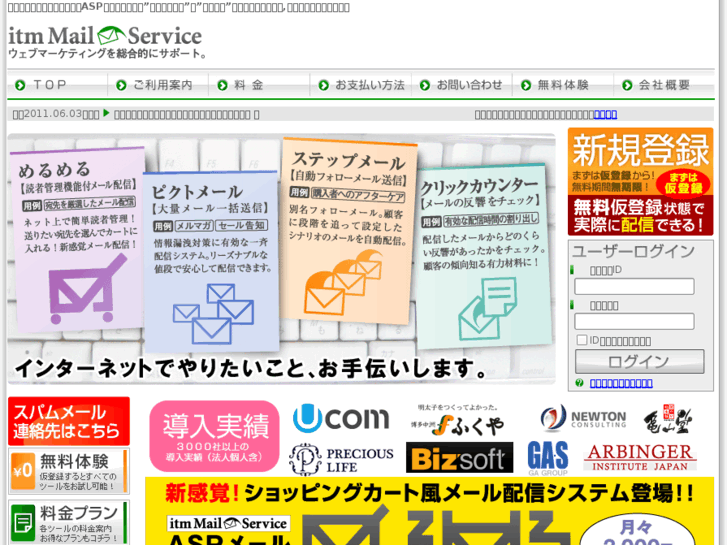The height and width of the screenshot is (545, 727).
Task: Open the TOP navigation menu item
Action: (57, 85)
